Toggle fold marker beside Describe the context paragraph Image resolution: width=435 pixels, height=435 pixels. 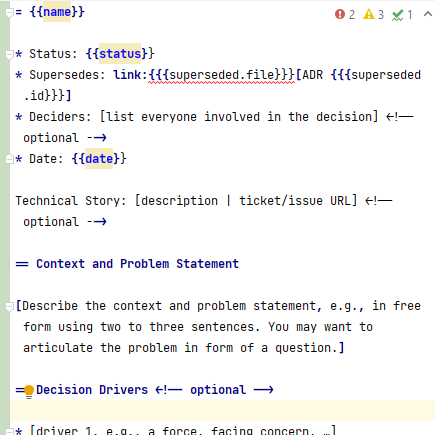pyautogui.click(x=9, y=306)
